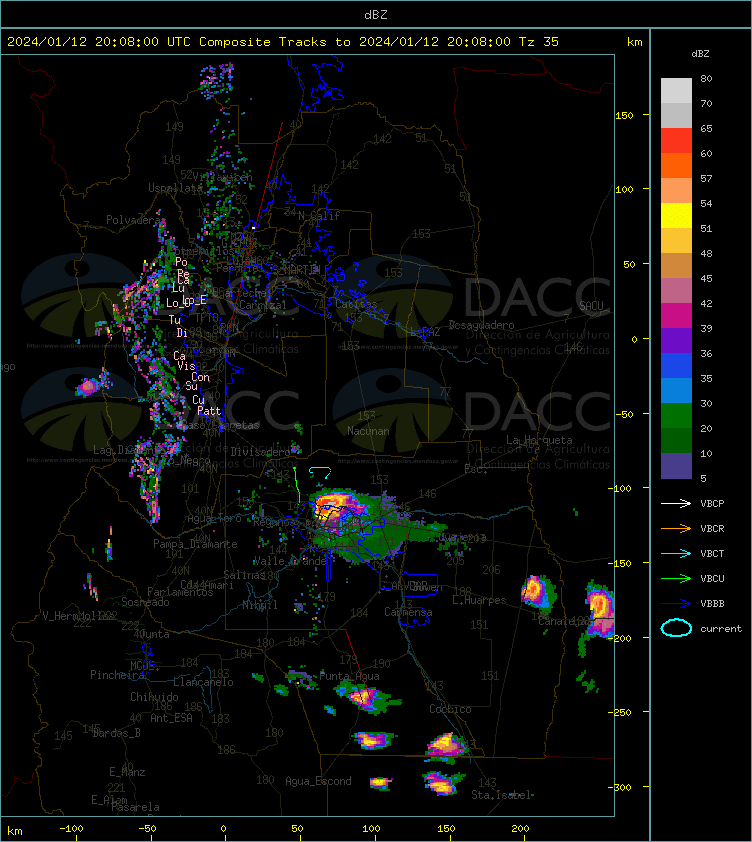Screen dimensions: 752x842
Task: Click the 'SACU' label on the map
Action: coord(591,306)
